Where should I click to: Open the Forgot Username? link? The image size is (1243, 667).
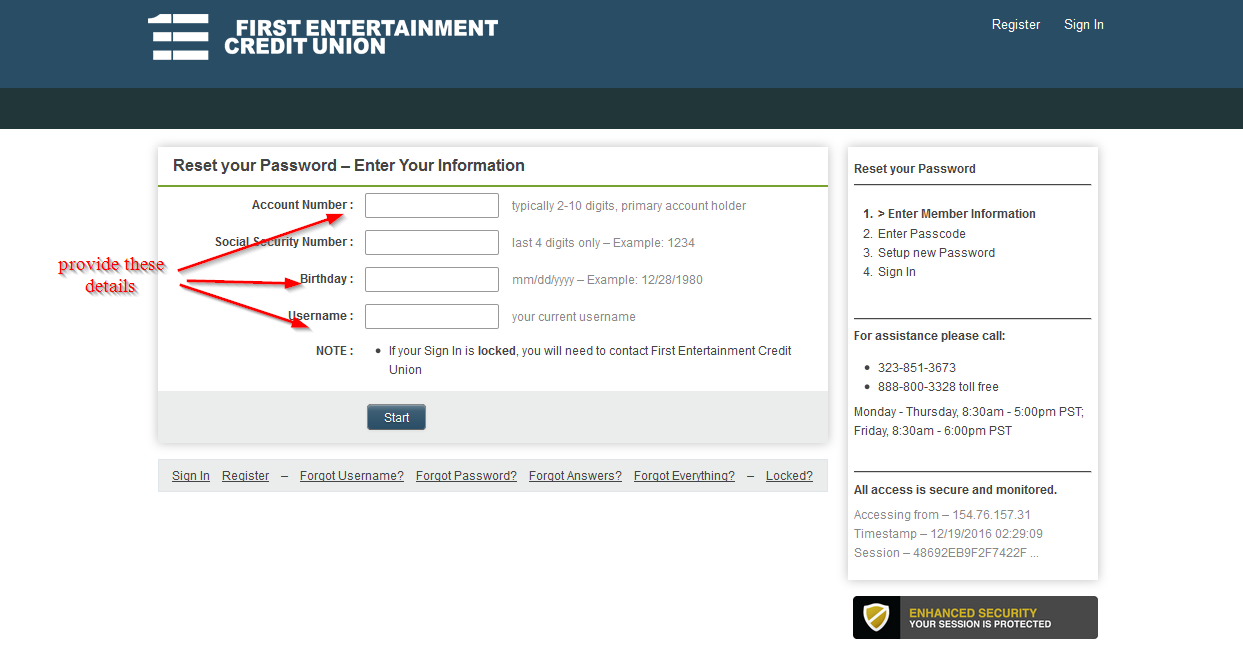[352, 476]
